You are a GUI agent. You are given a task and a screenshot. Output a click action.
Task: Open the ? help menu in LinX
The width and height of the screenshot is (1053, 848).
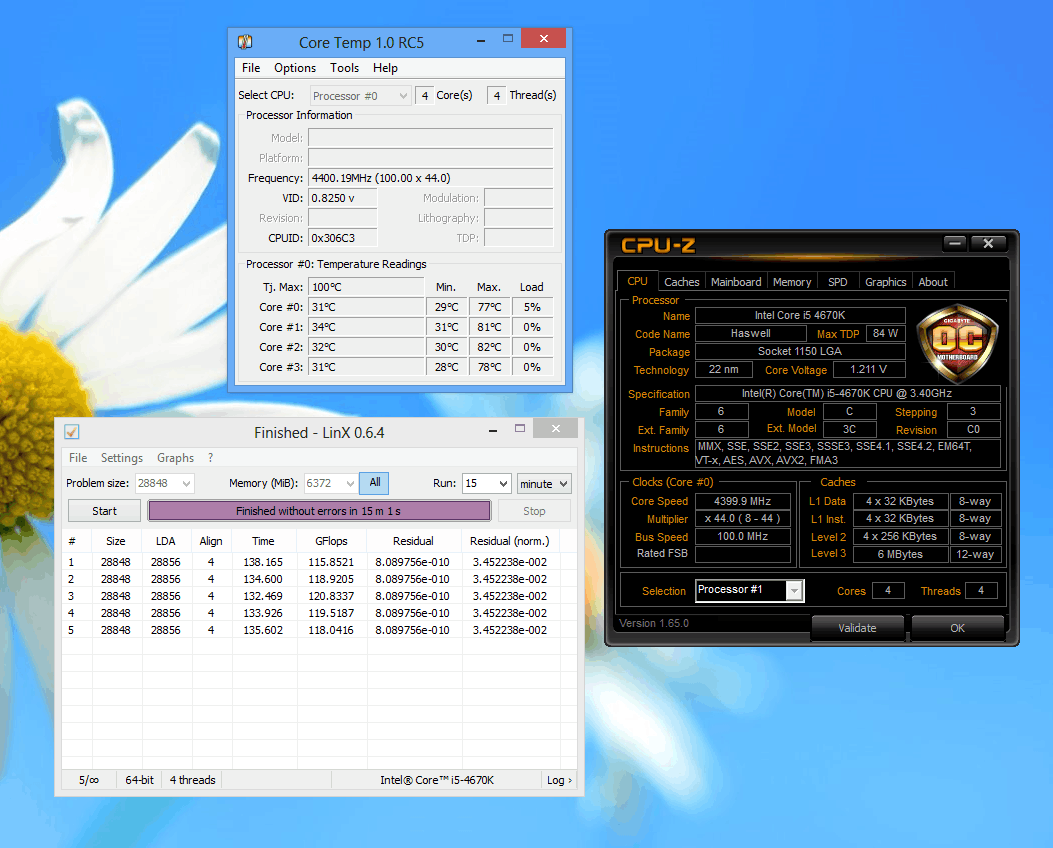(x=210, y=458)
